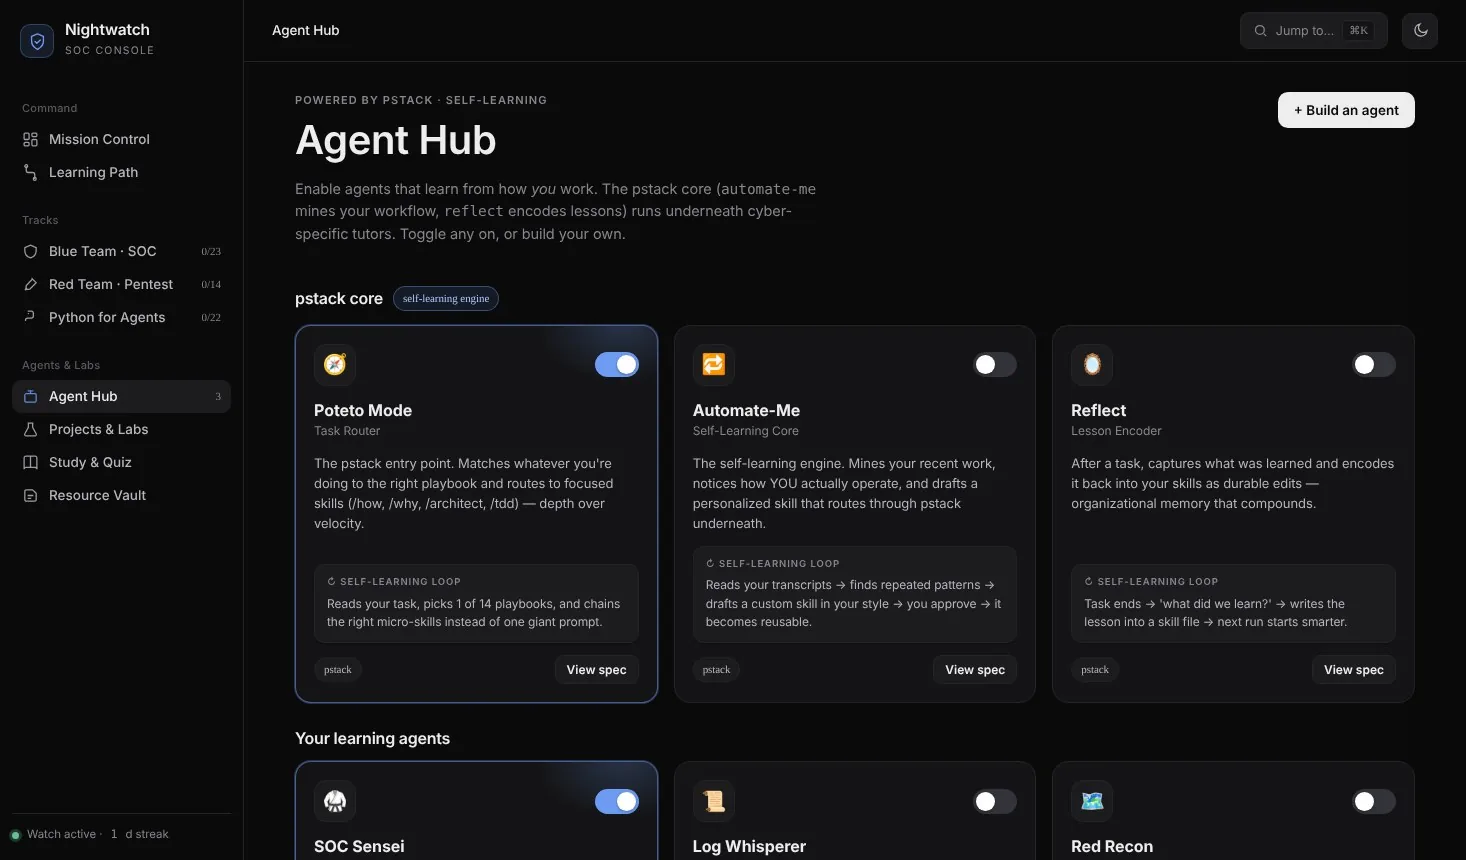This screenshot has width=1466, height=860.
Task: Click the SOC Sensei avatar icon
Action: 335,801
